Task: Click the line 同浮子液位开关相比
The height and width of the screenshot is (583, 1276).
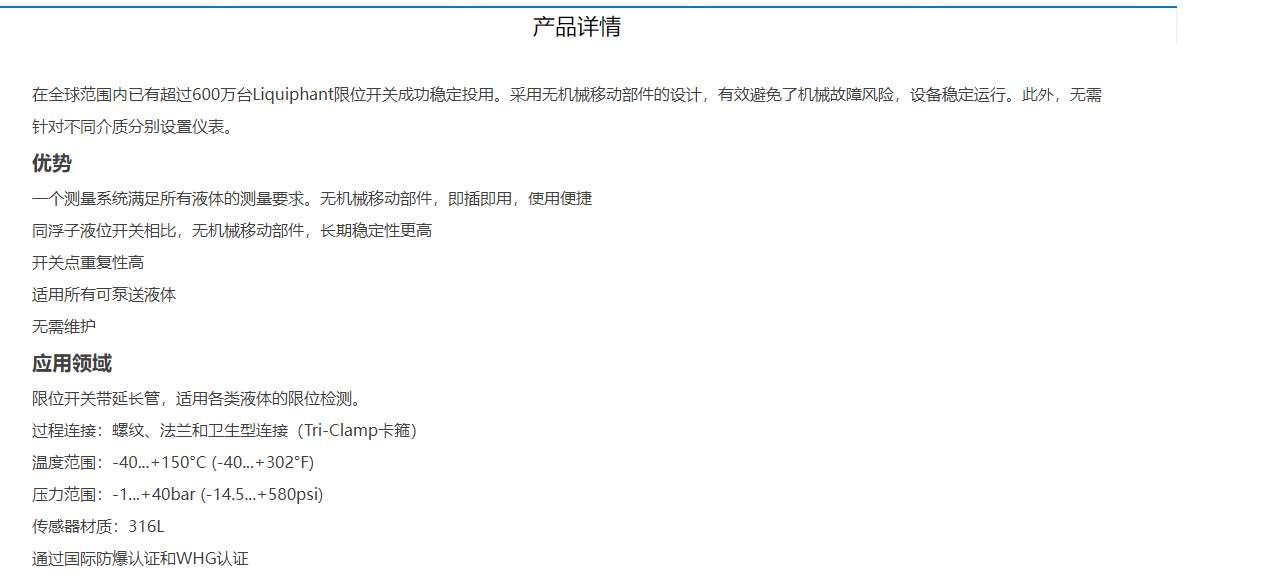Action: pyautogui.click(x=232, y=231)
